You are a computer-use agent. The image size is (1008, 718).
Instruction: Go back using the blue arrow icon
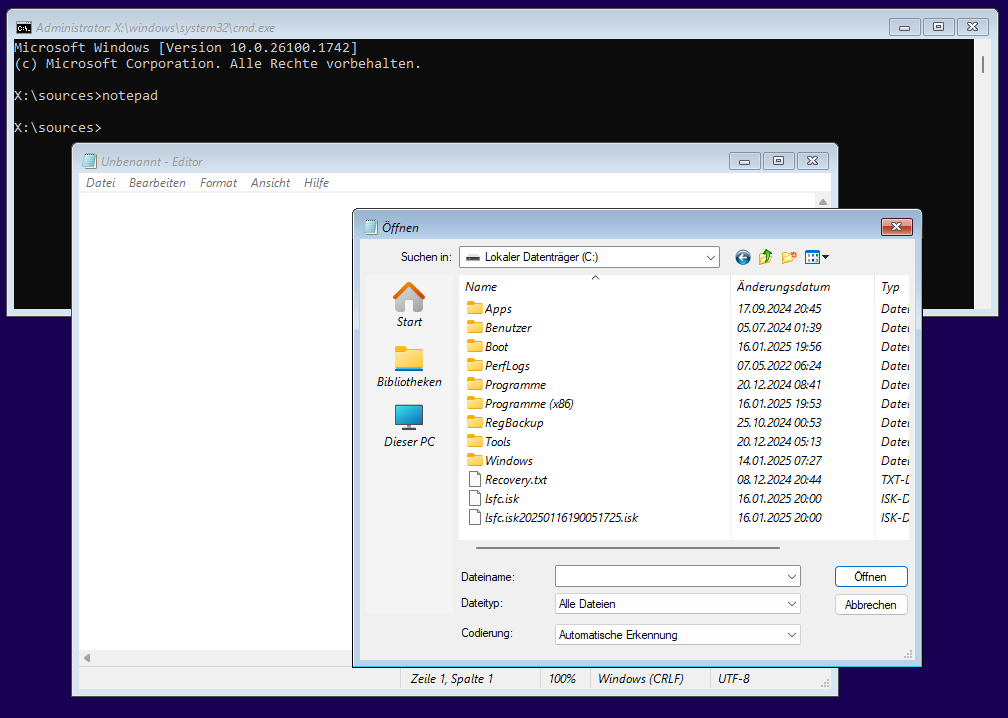(742, 258)
